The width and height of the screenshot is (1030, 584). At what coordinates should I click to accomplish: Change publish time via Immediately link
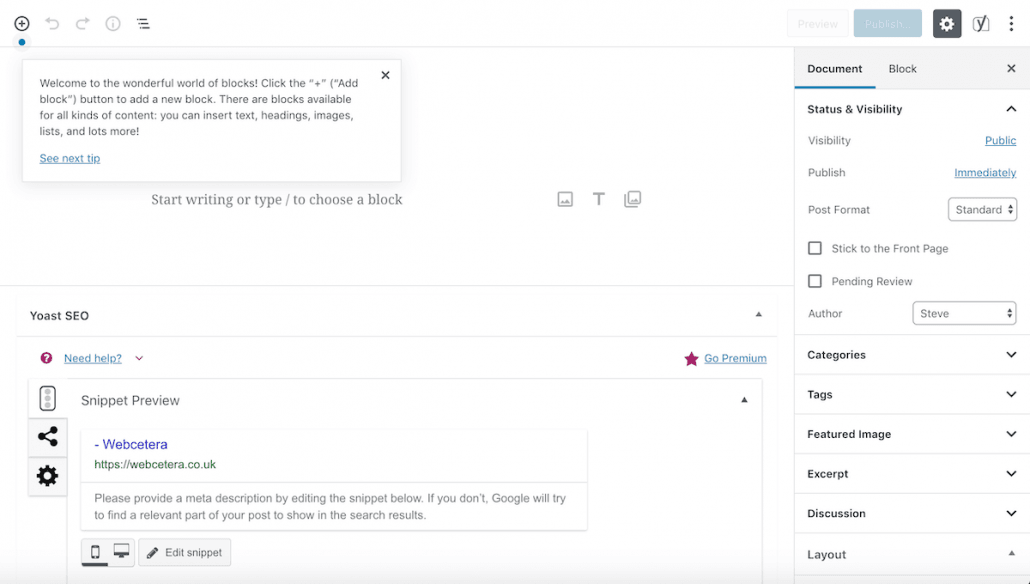[985, 173]
